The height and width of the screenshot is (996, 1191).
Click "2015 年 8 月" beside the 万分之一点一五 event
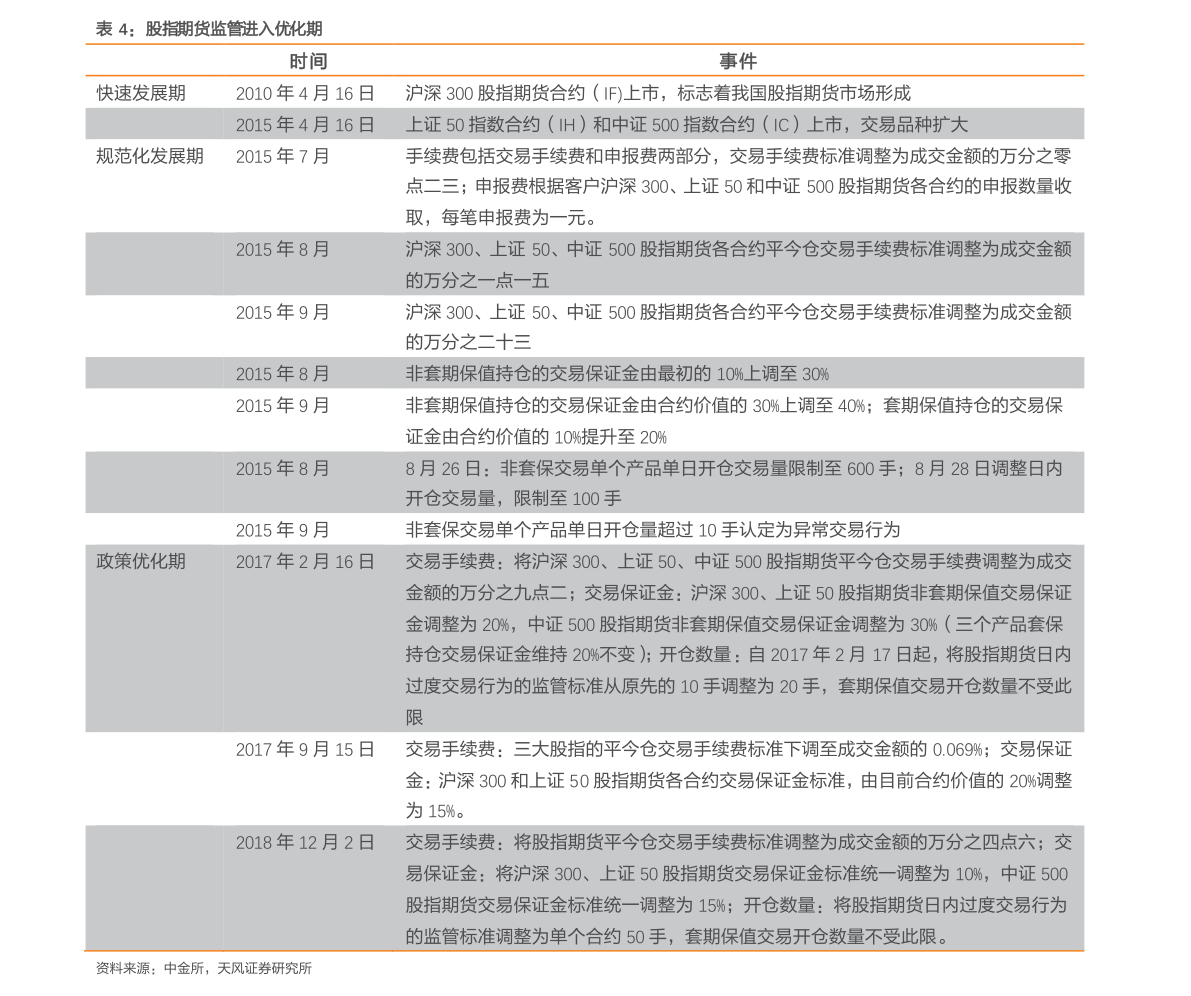(x=283, y=250)
